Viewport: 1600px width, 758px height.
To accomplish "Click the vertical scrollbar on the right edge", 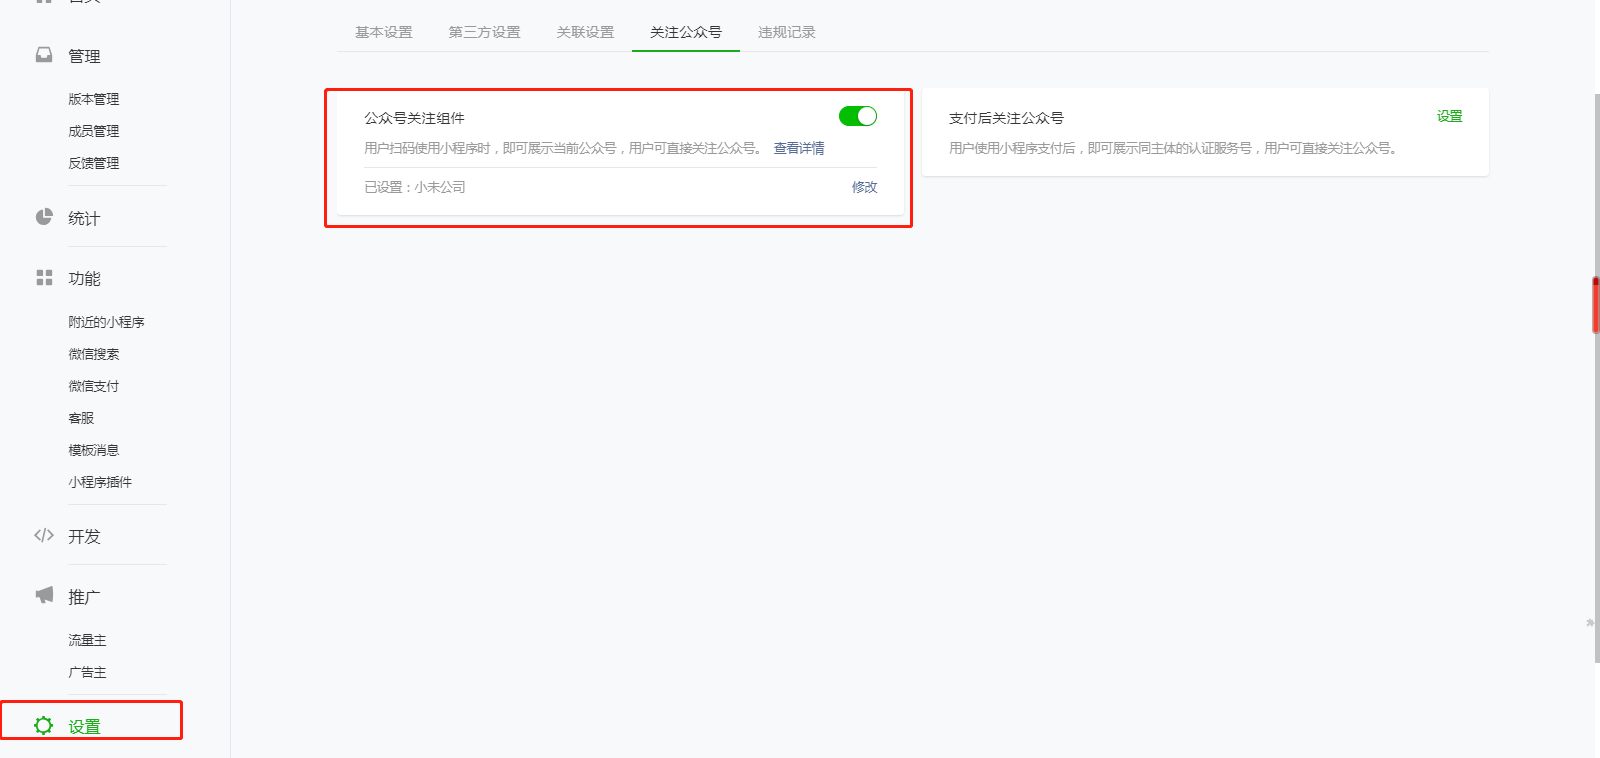I will point(1596,305).
